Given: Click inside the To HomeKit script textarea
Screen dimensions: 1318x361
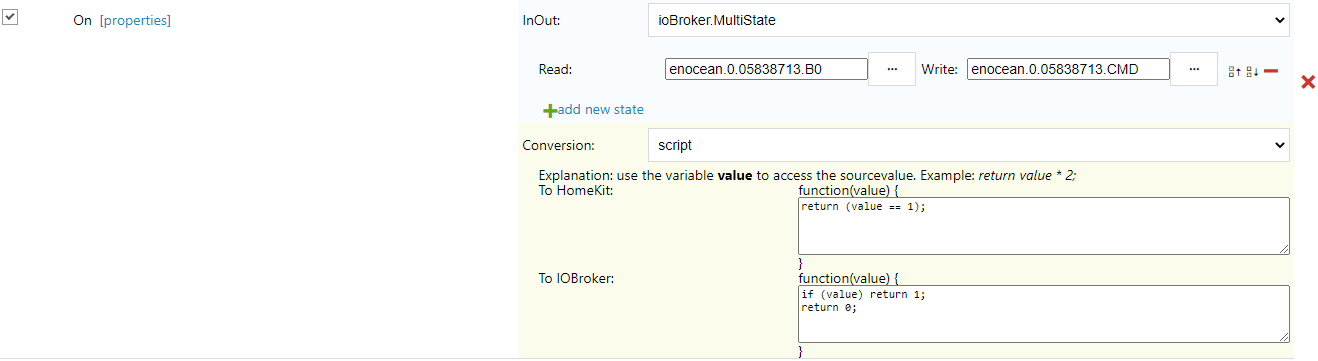Looking at the screenshot, I should (1043, 226).
